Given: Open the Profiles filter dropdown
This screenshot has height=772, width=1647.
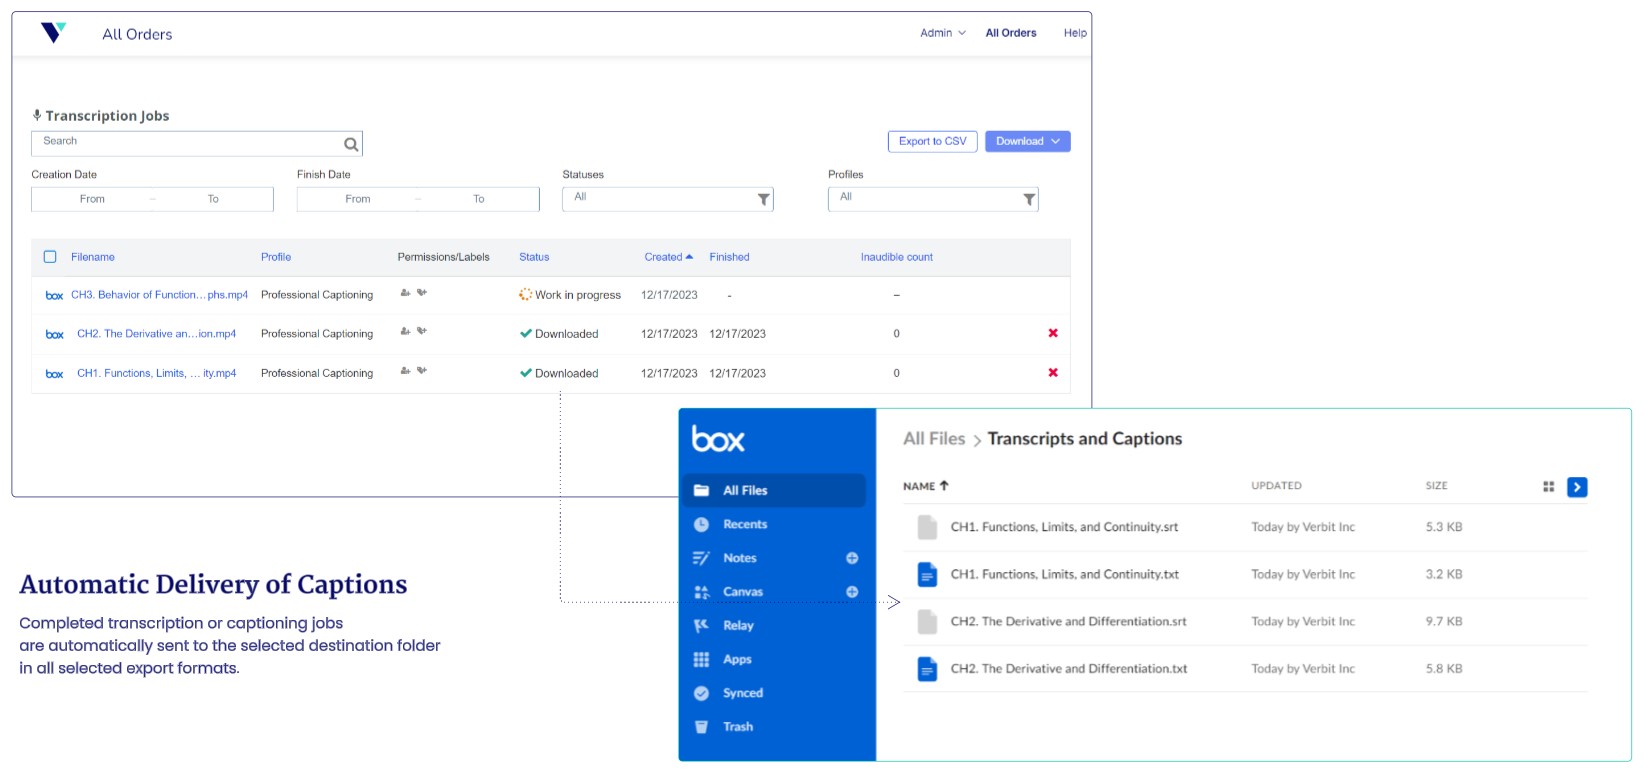Looking at the screenshot, I should [x=932, y=199].
